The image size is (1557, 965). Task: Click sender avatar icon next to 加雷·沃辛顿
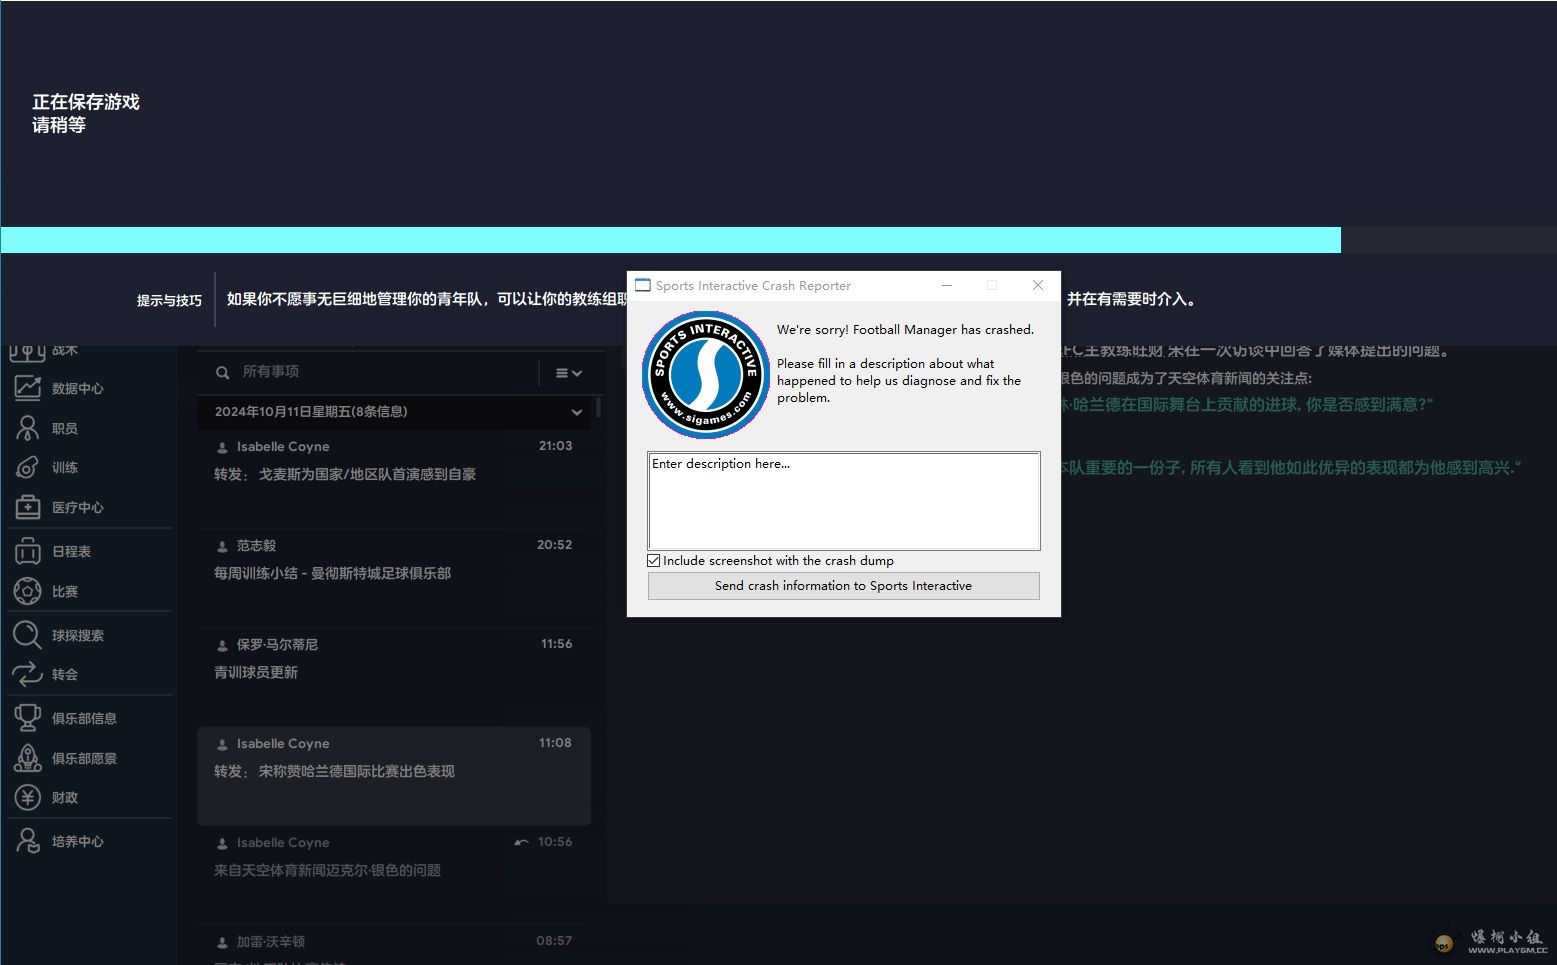coord(222,942)
